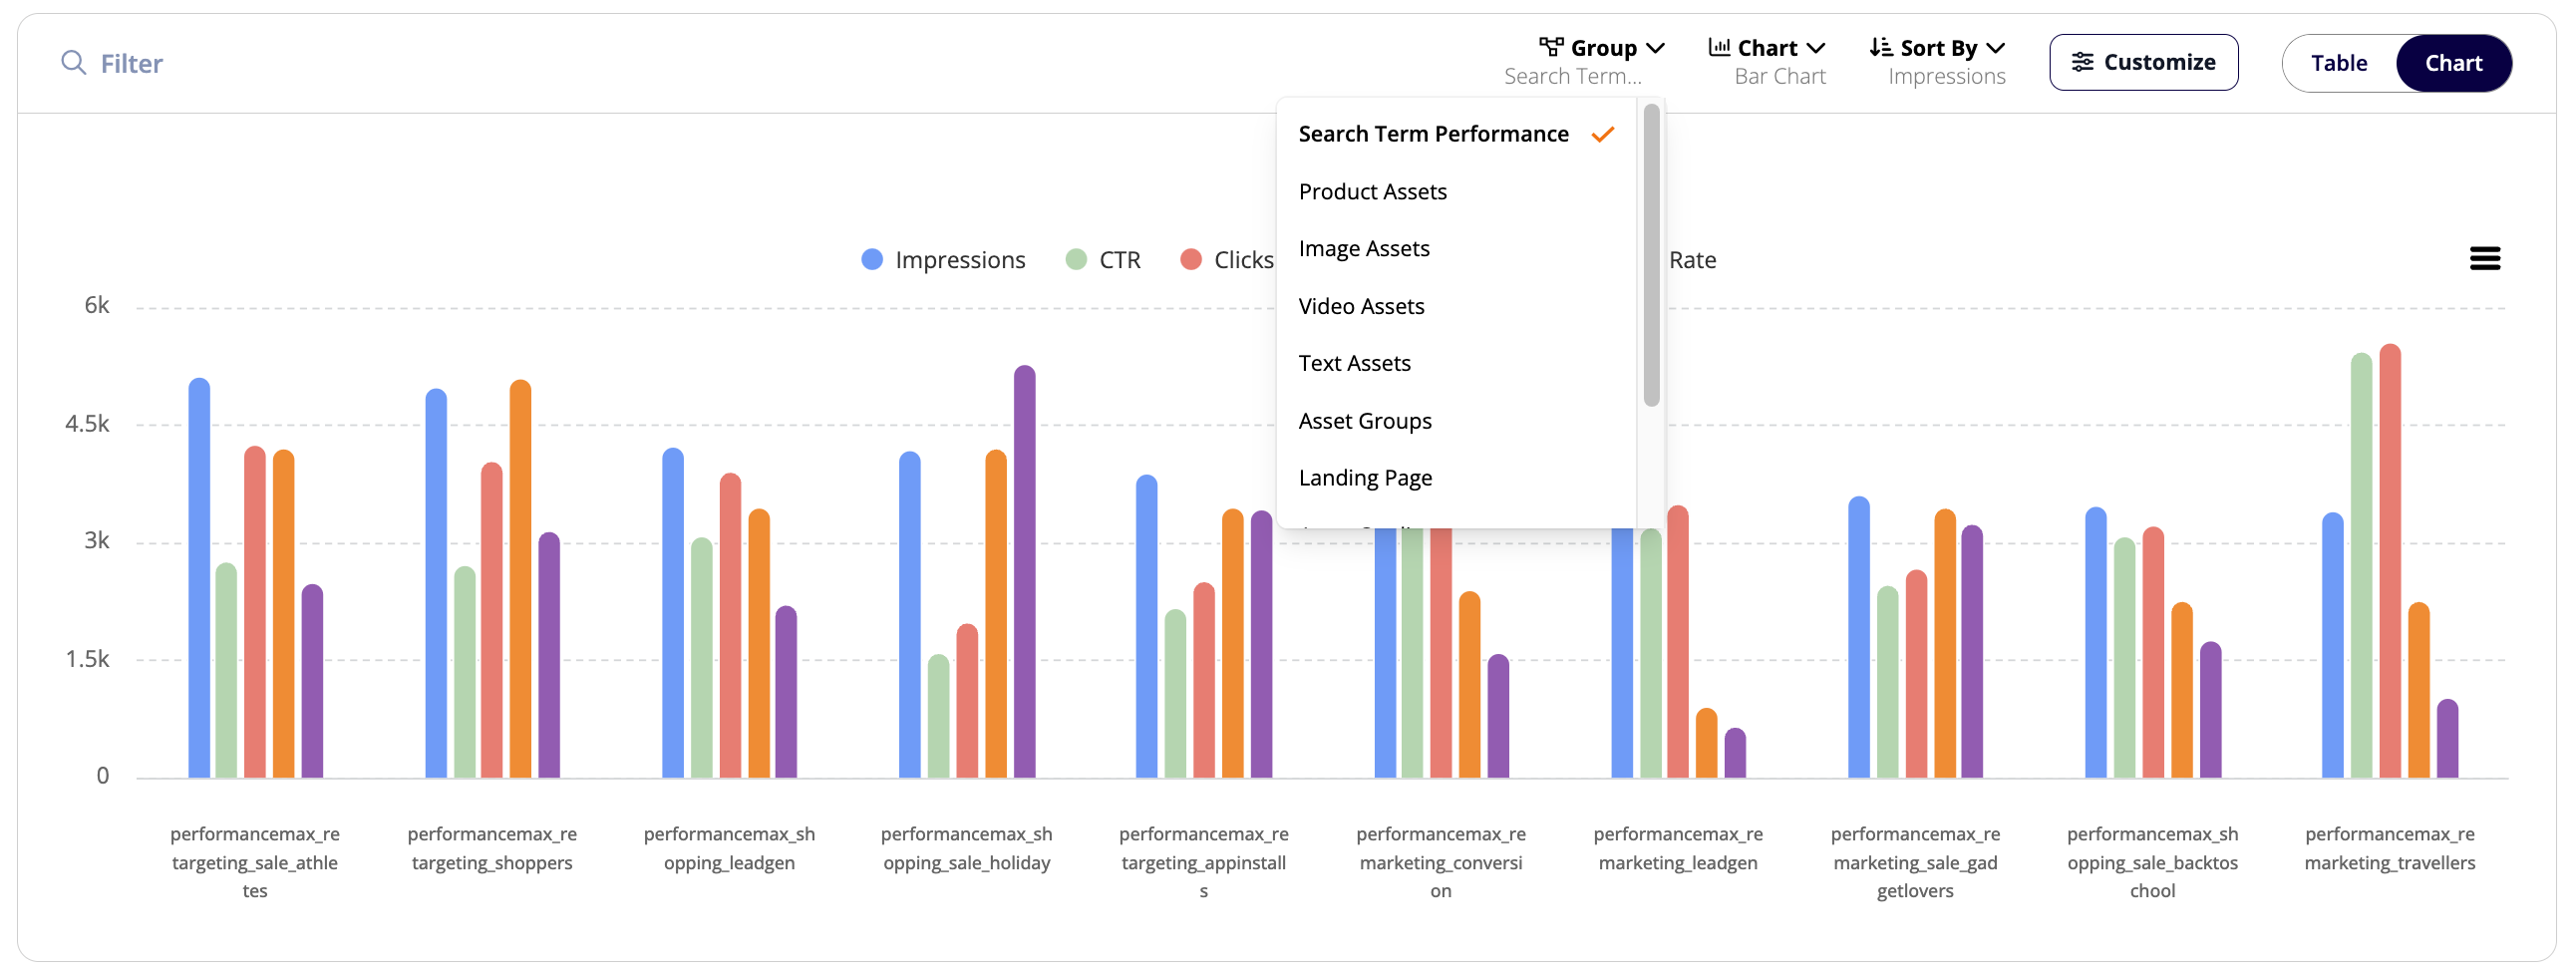
Task: Click the purple bar for performancemax_shopping_sale_holiday
Action: pos(1024,572)
